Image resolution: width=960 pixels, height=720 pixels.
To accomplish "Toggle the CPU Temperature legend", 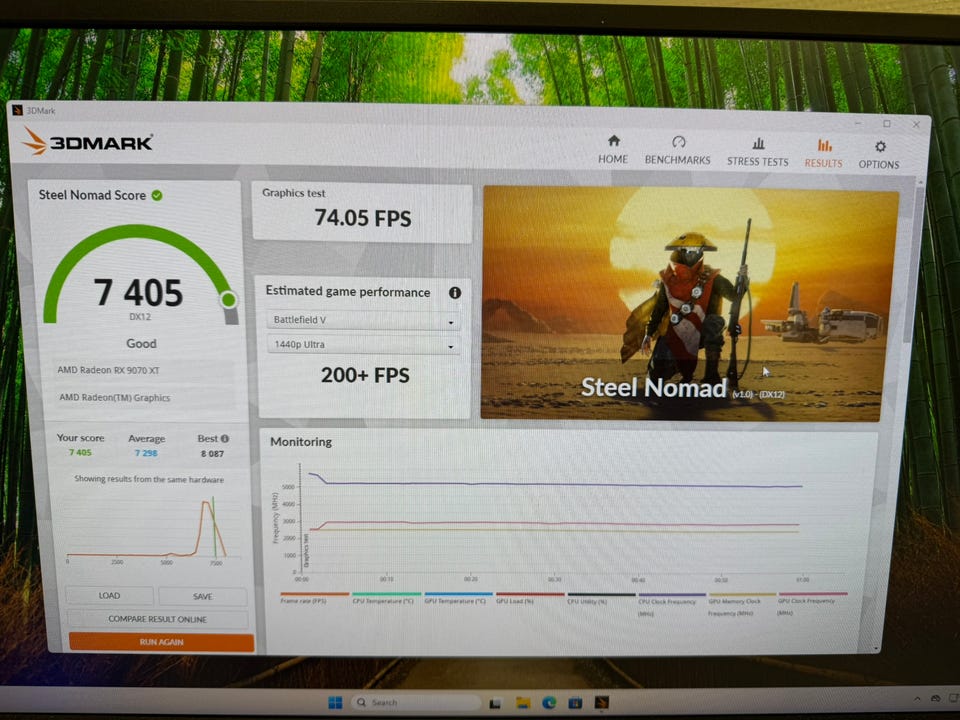I will (x=386, y=598).
